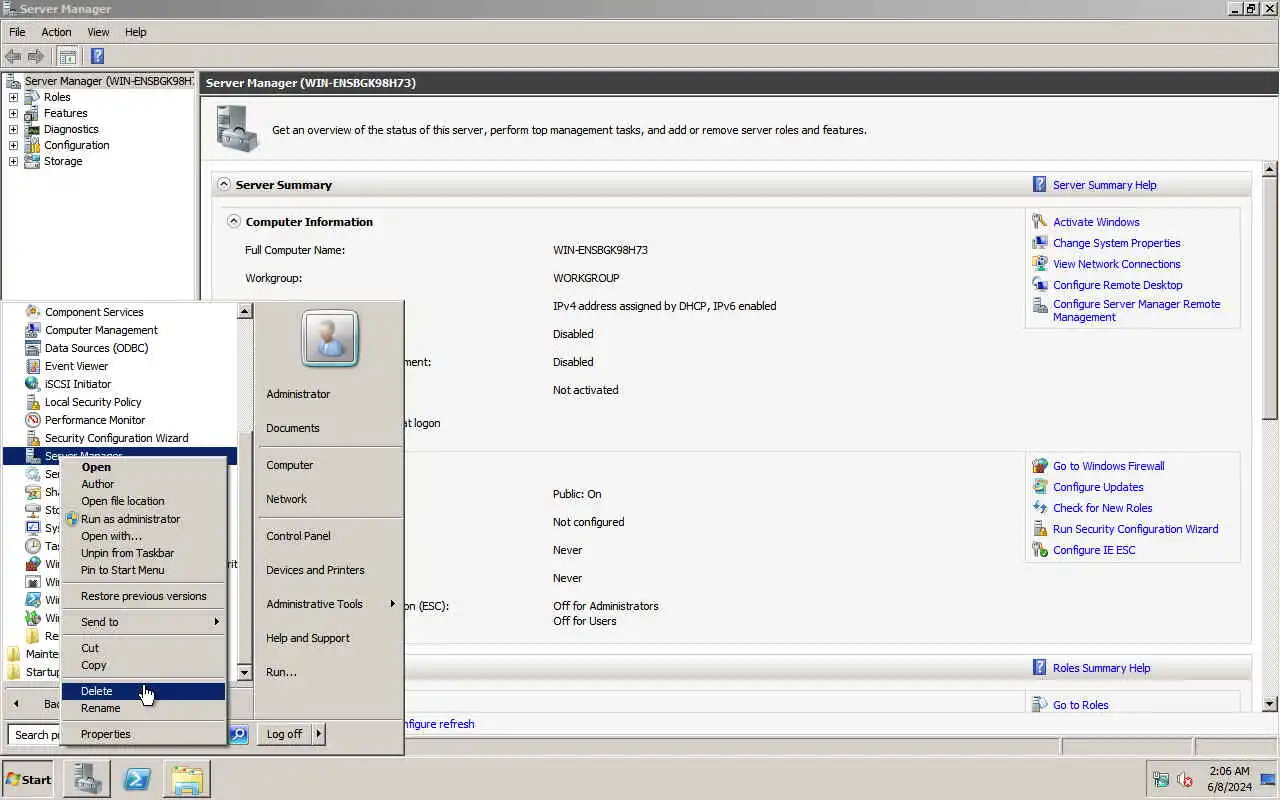
Task: Click the Change System Properties icon
Action: point(1040,243)
